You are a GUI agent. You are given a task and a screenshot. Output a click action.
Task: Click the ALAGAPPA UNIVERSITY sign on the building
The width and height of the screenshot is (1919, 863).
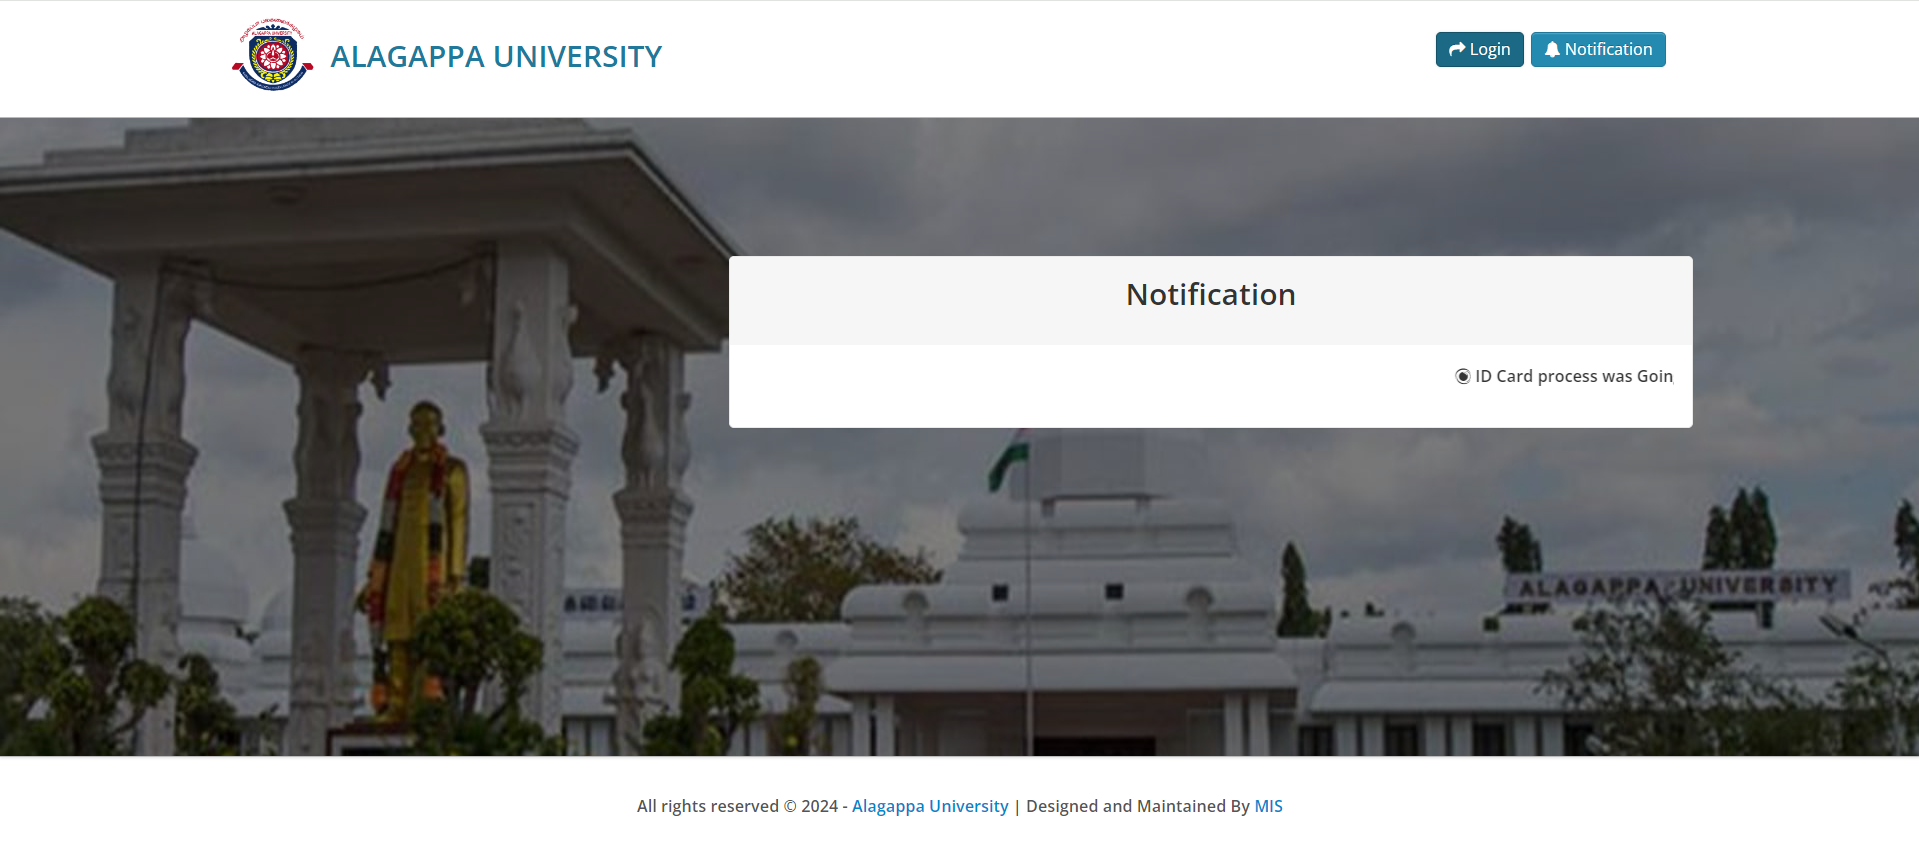pos(1678,586)
